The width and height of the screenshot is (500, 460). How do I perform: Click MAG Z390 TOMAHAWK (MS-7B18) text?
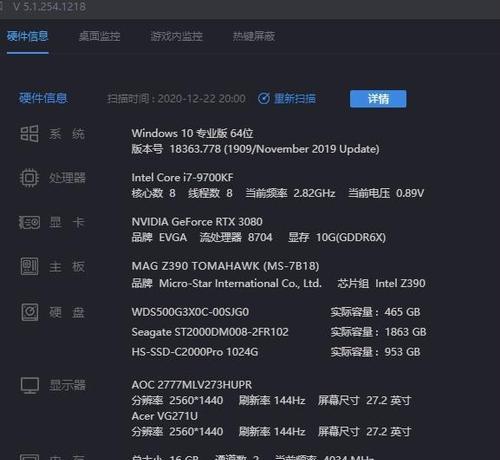[x=225, y=266]
